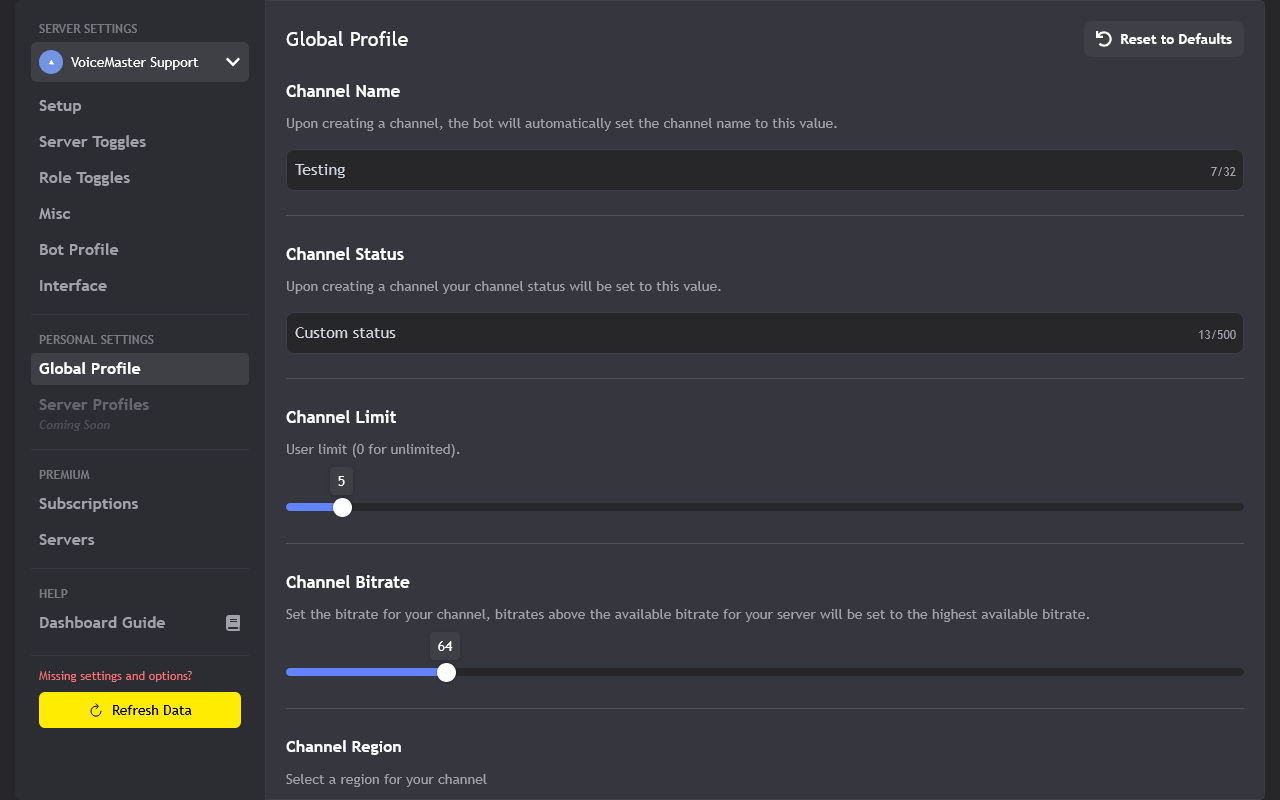The height and width of the screenshot is (800, 1280).
Task: Navigate to Role Toggles settings
Action: pos(84,177)
